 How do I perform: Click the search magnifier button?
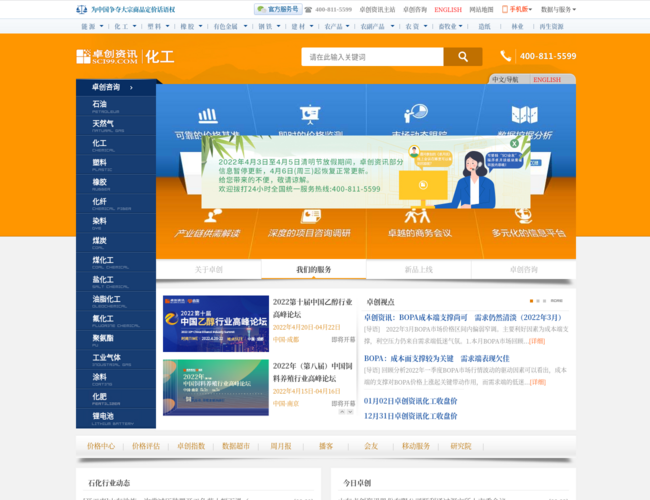463,57
